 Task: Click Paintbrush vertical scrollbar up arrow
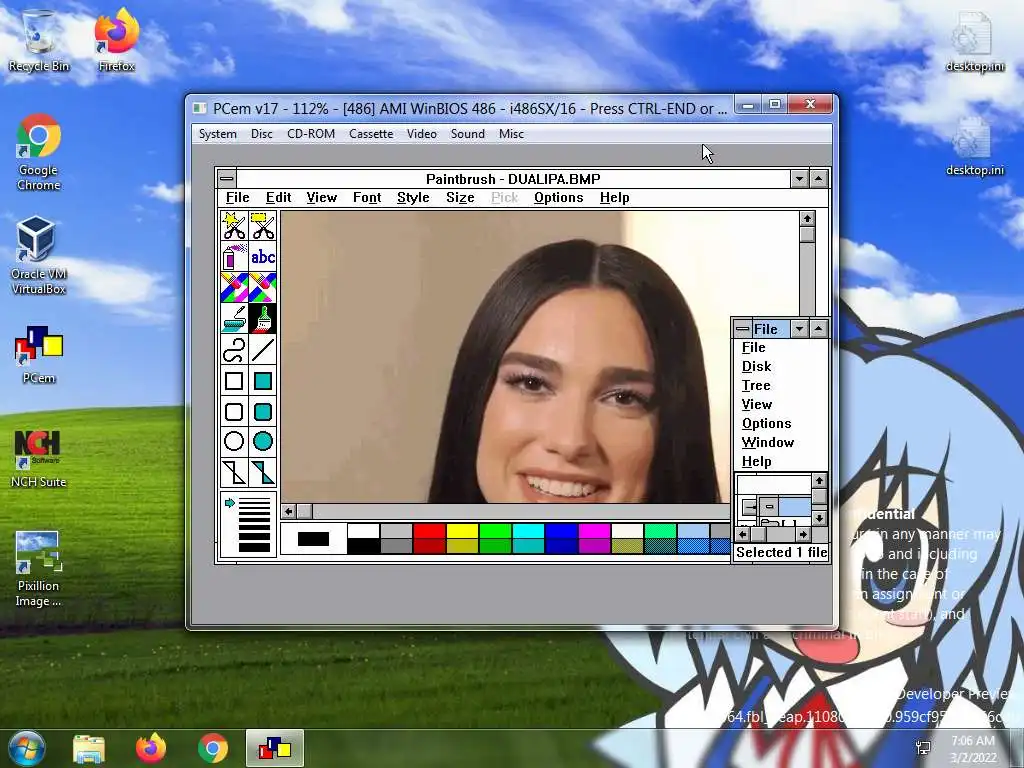tap(807, 219)
